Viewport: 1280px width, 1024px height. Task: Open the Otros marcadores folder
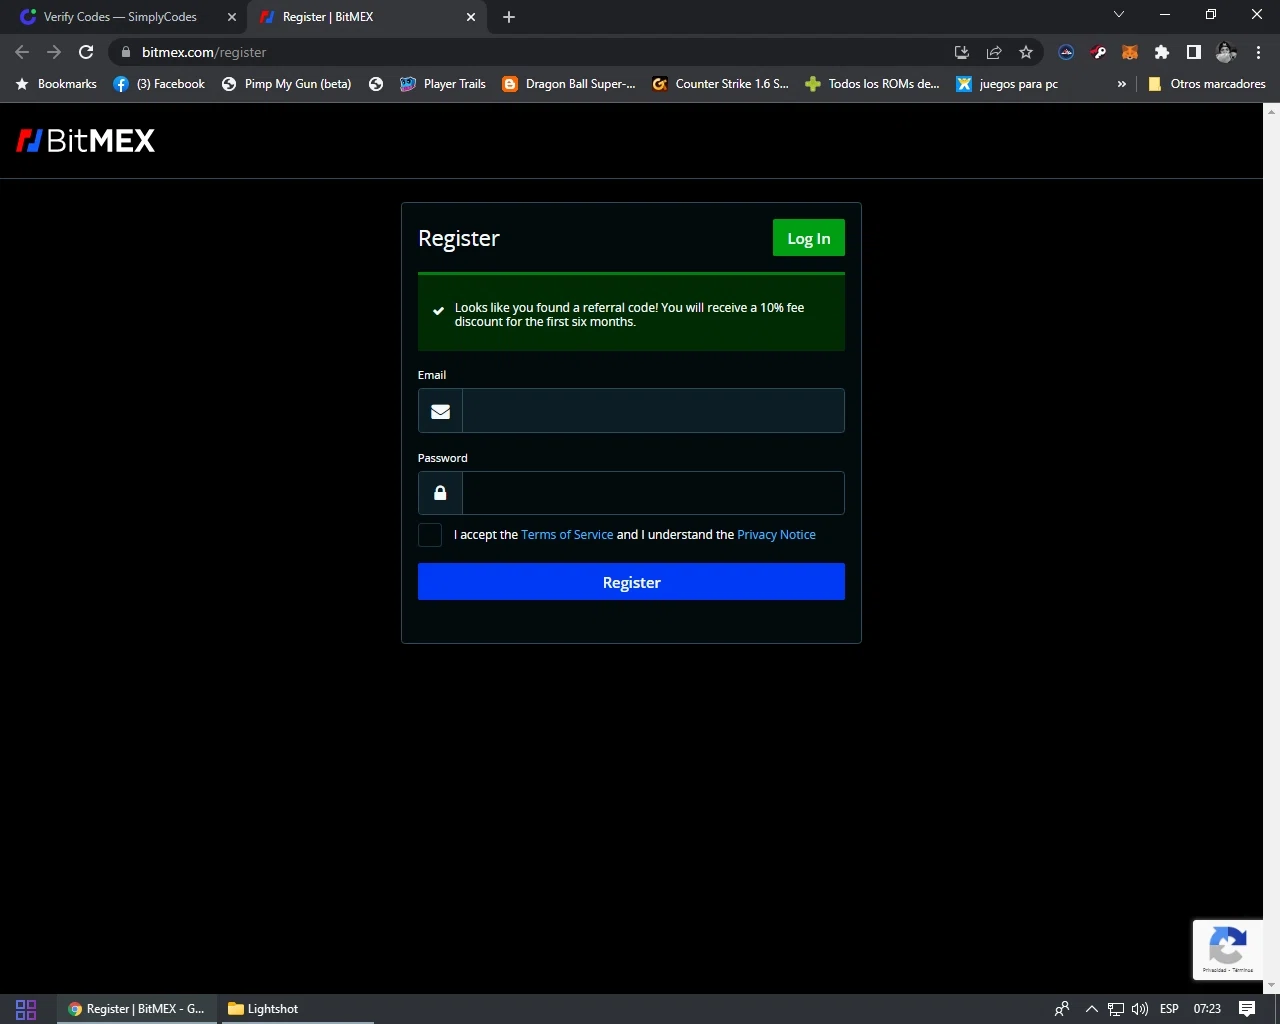1207,84
